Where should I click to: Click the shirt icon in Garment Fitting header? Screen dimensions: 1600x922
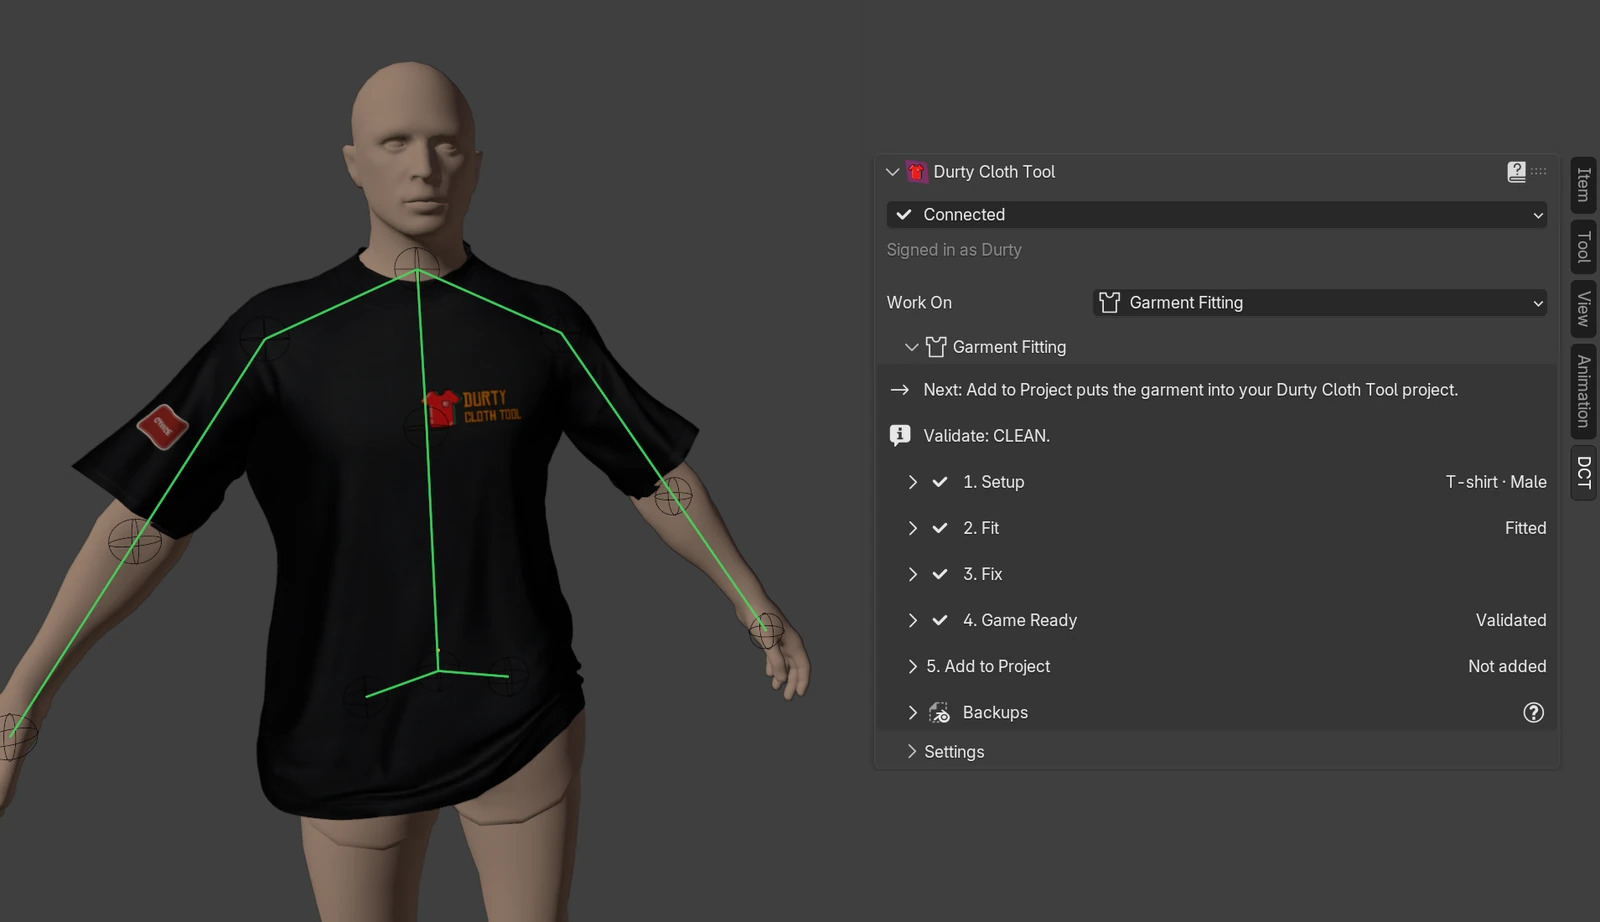(x=936, y=347)
